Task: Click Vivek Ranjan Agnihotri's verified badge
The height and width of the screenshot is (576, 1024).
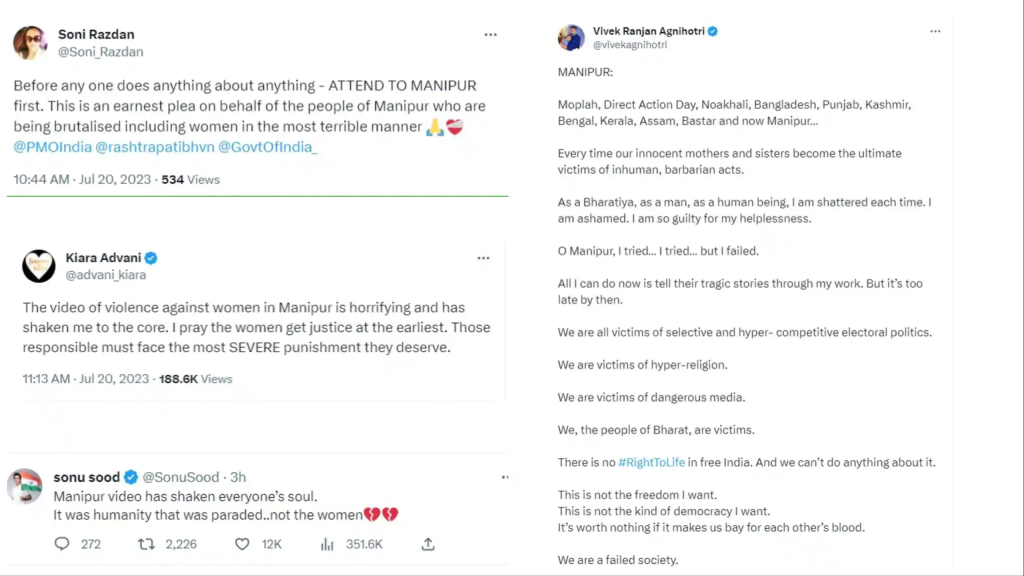Action: [713, 31]
